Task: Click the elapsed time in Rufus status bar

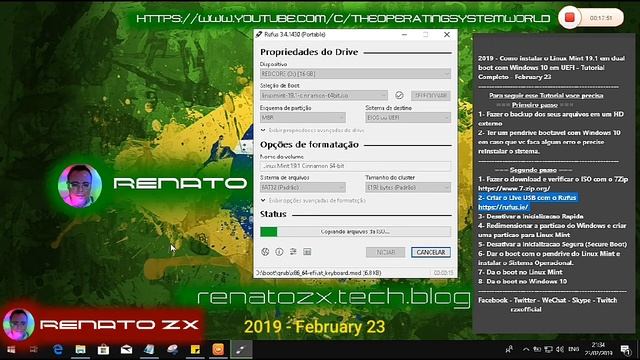Action: pyautogui.click(x=443, y=273)
